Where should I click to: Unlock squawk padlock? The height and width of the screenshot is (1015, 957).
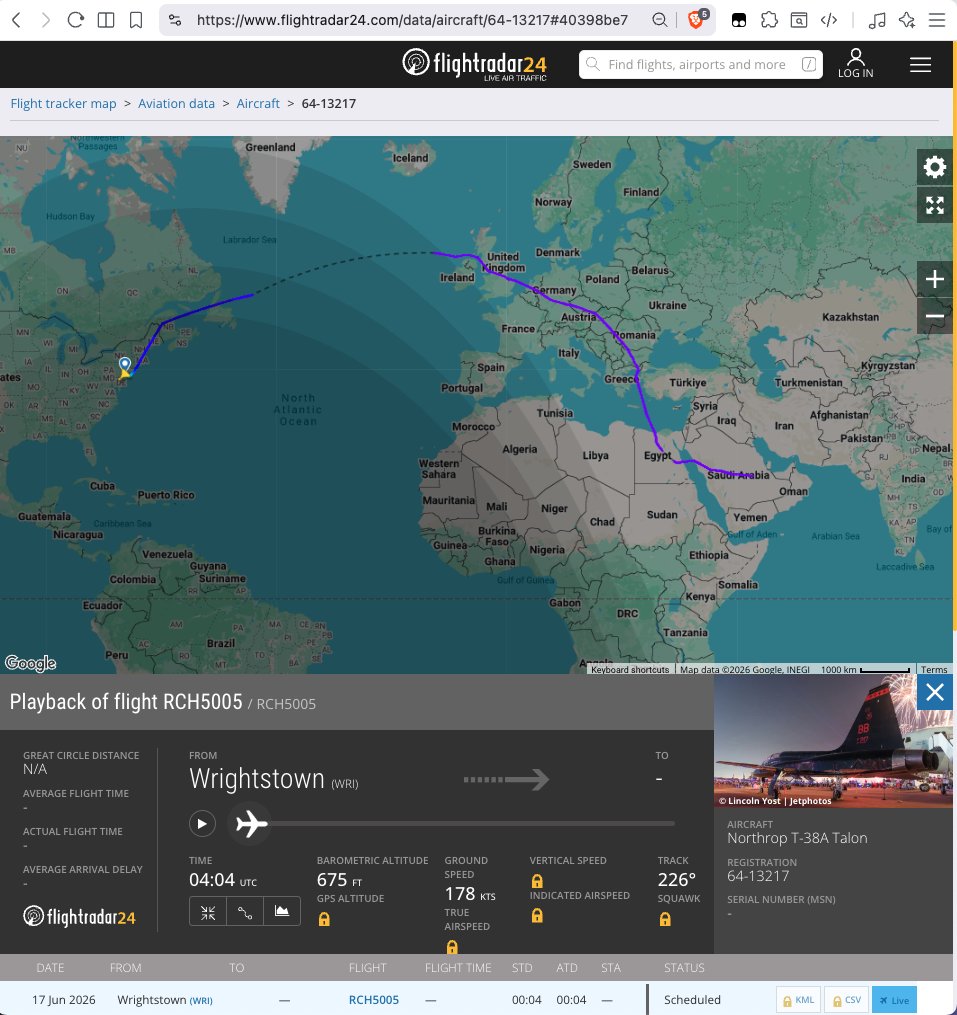[665, 919]
